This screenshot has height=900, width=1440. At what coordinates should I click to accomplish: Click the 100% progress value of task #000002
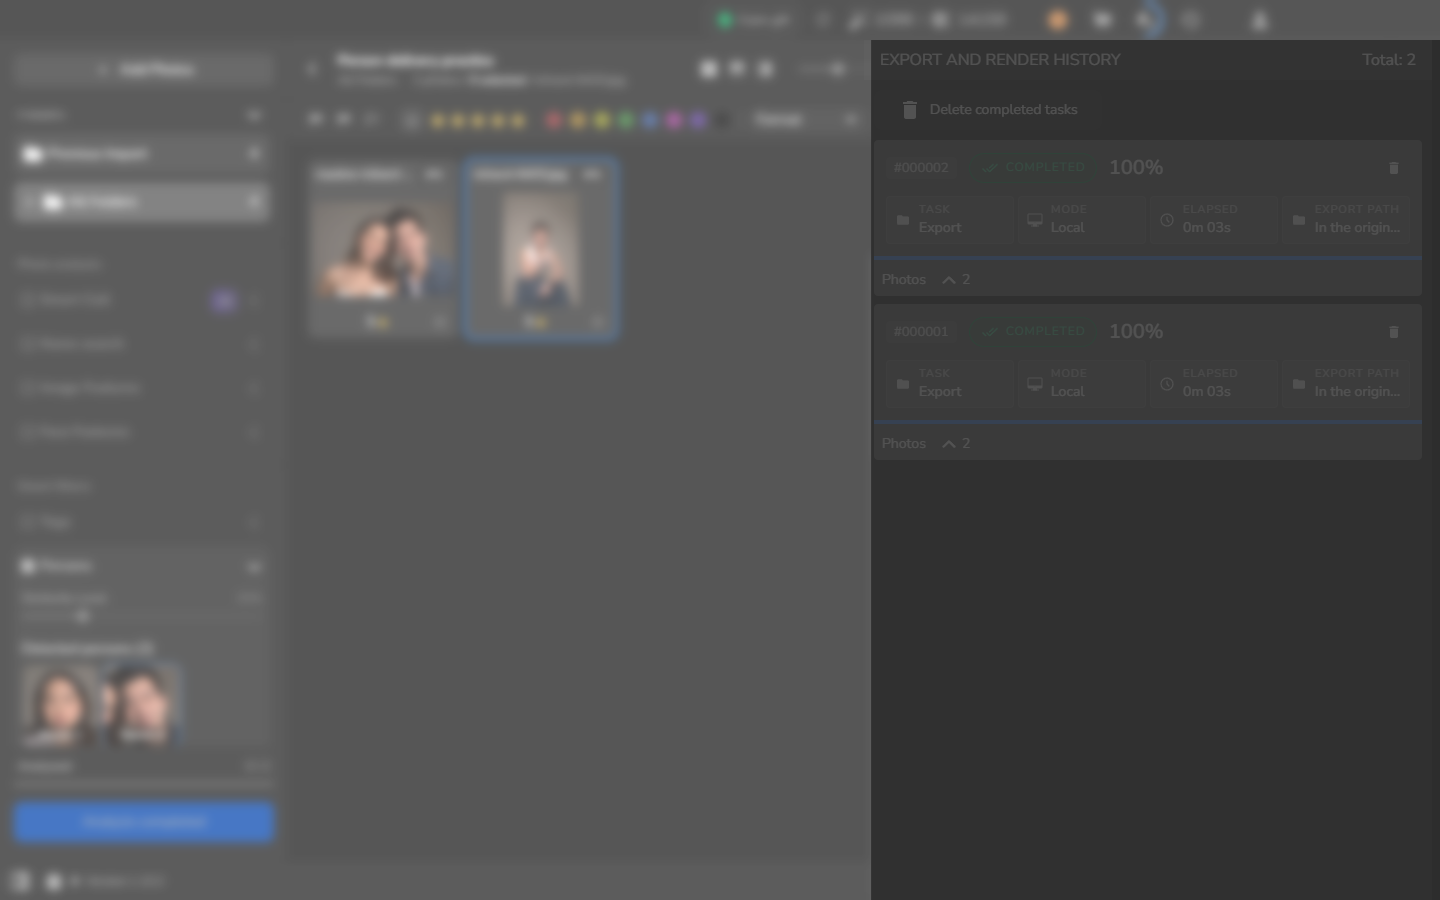coord(1136,168)
